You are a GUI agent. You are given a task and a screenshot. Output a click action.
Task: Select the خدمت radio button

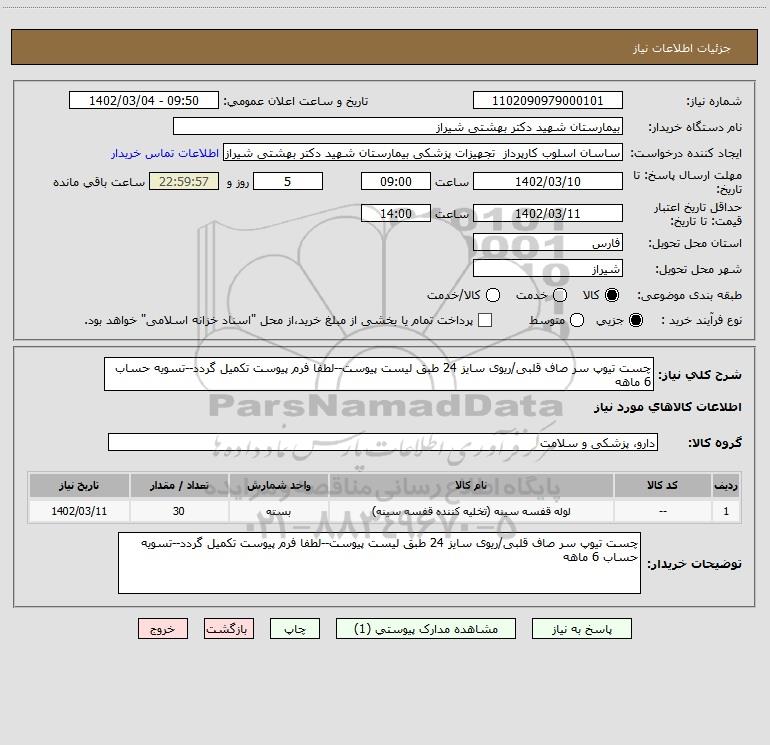point(560,295)
